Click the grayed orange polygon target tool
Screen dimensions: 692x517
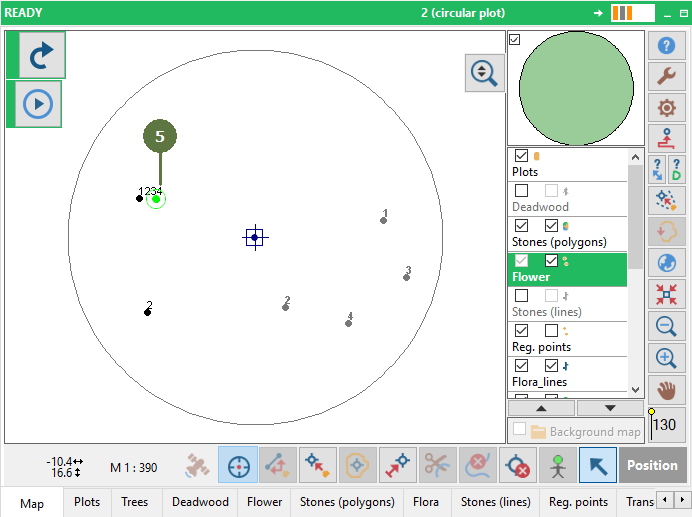coord(357,465)
